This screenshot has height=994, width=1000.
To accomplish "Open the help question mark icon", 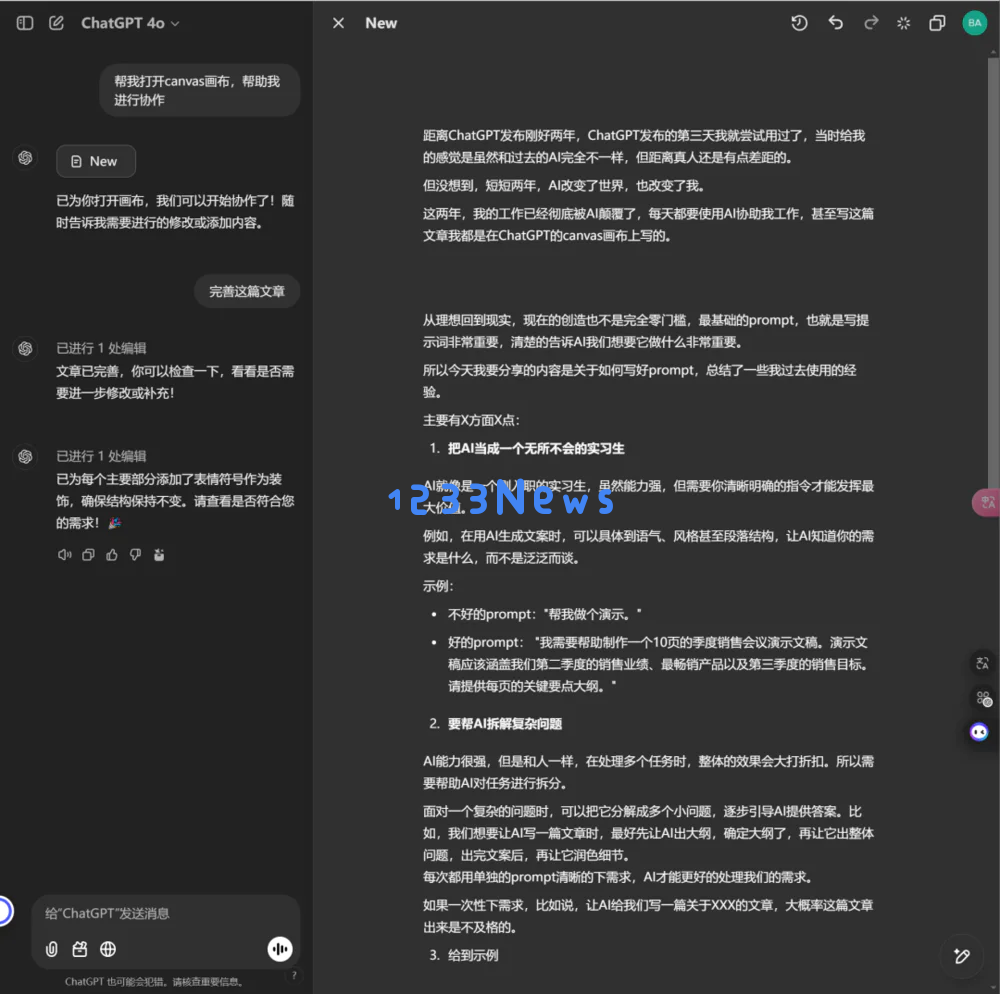I will coord(294,975).
